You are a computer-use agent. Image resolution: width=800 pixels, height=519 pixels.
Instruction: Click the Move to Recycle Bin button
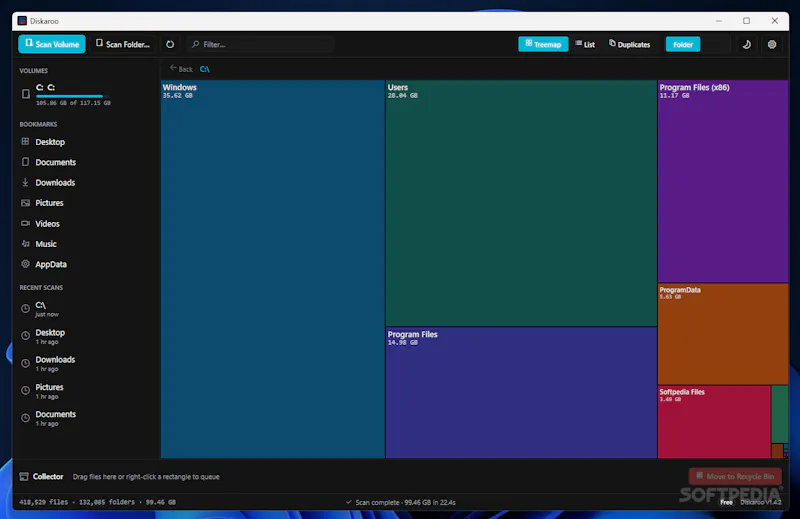click(x=735, y=476)
